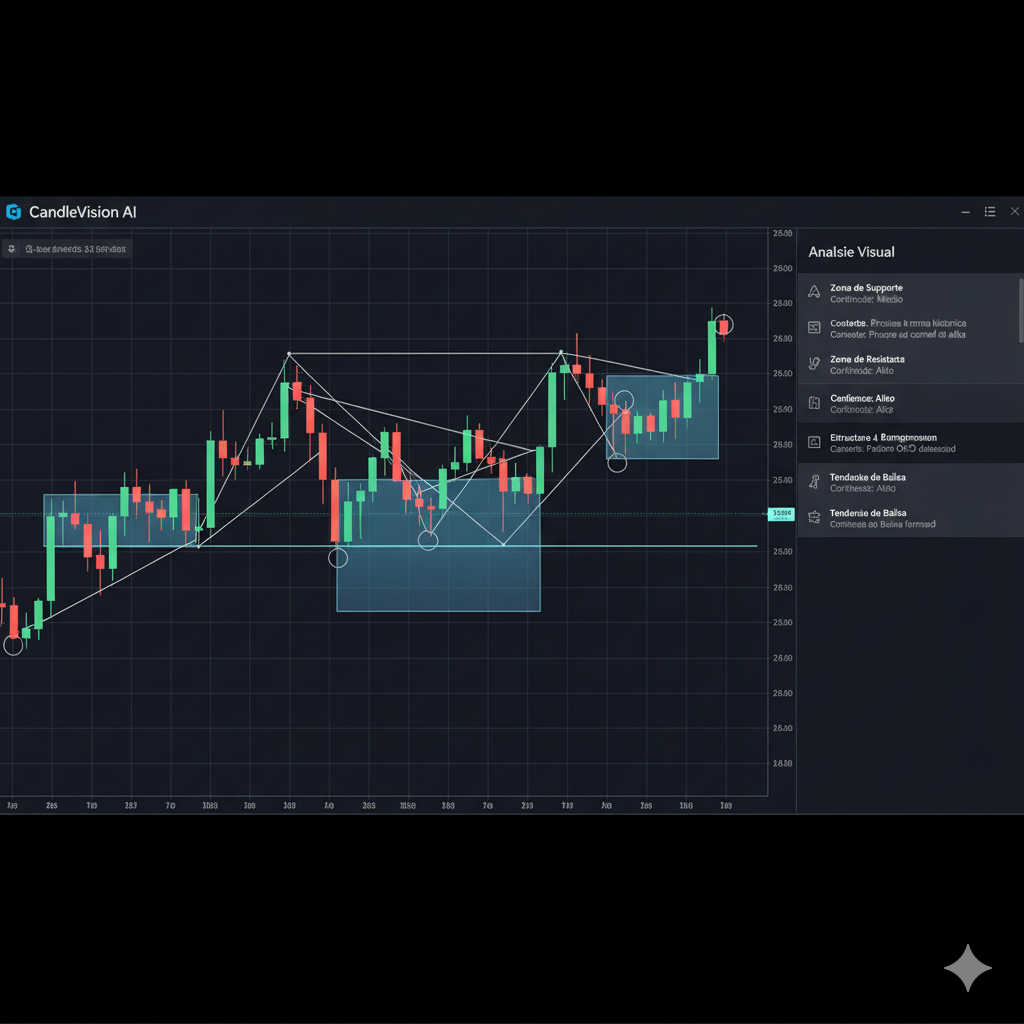Viewport: 1024px width, 1024px height.
Task: Click the icon next to first Tendaoke de Balsa
Action: point(813,482)
